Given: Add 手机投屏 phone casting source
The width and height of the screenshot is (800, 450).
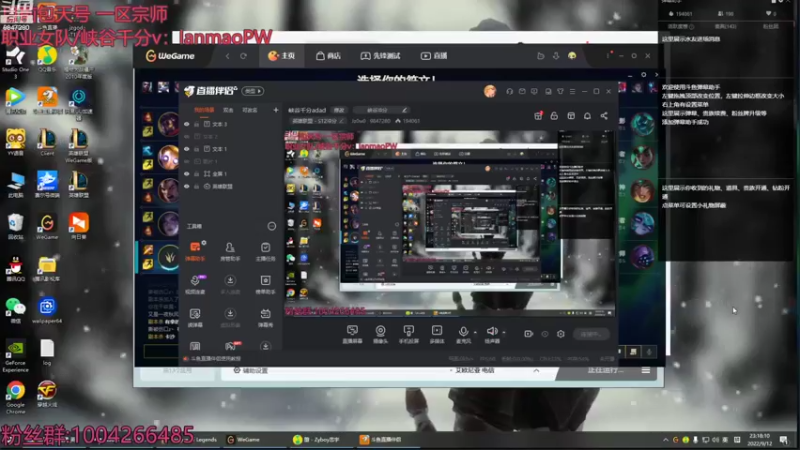Looking at the screenshot, I should (409, 334).
